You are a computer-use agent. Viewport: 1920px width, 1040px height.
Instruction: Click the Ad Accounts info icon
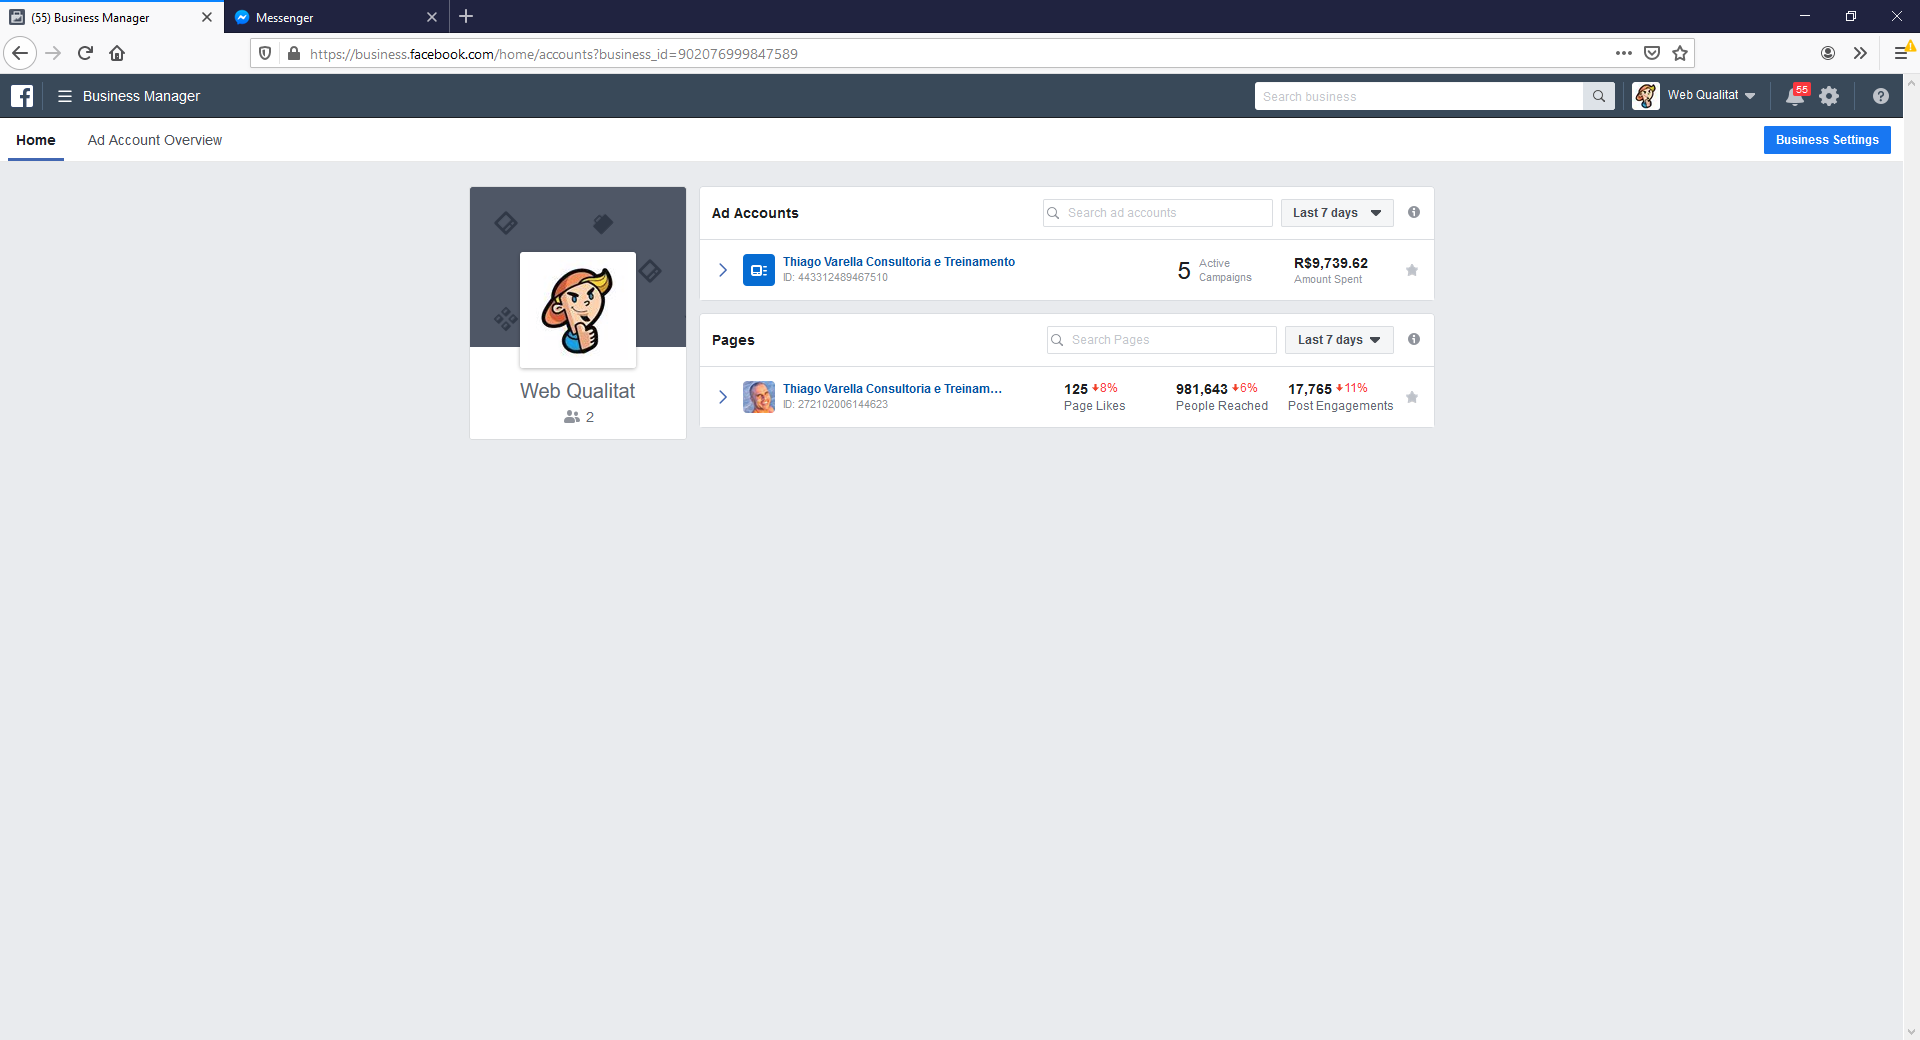click(x=1414, y=212)
